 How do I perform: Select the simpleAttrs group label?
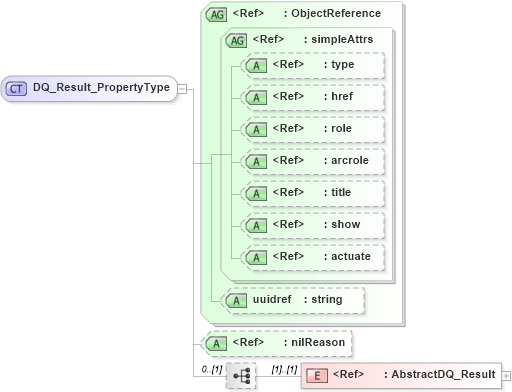(342, 39)
